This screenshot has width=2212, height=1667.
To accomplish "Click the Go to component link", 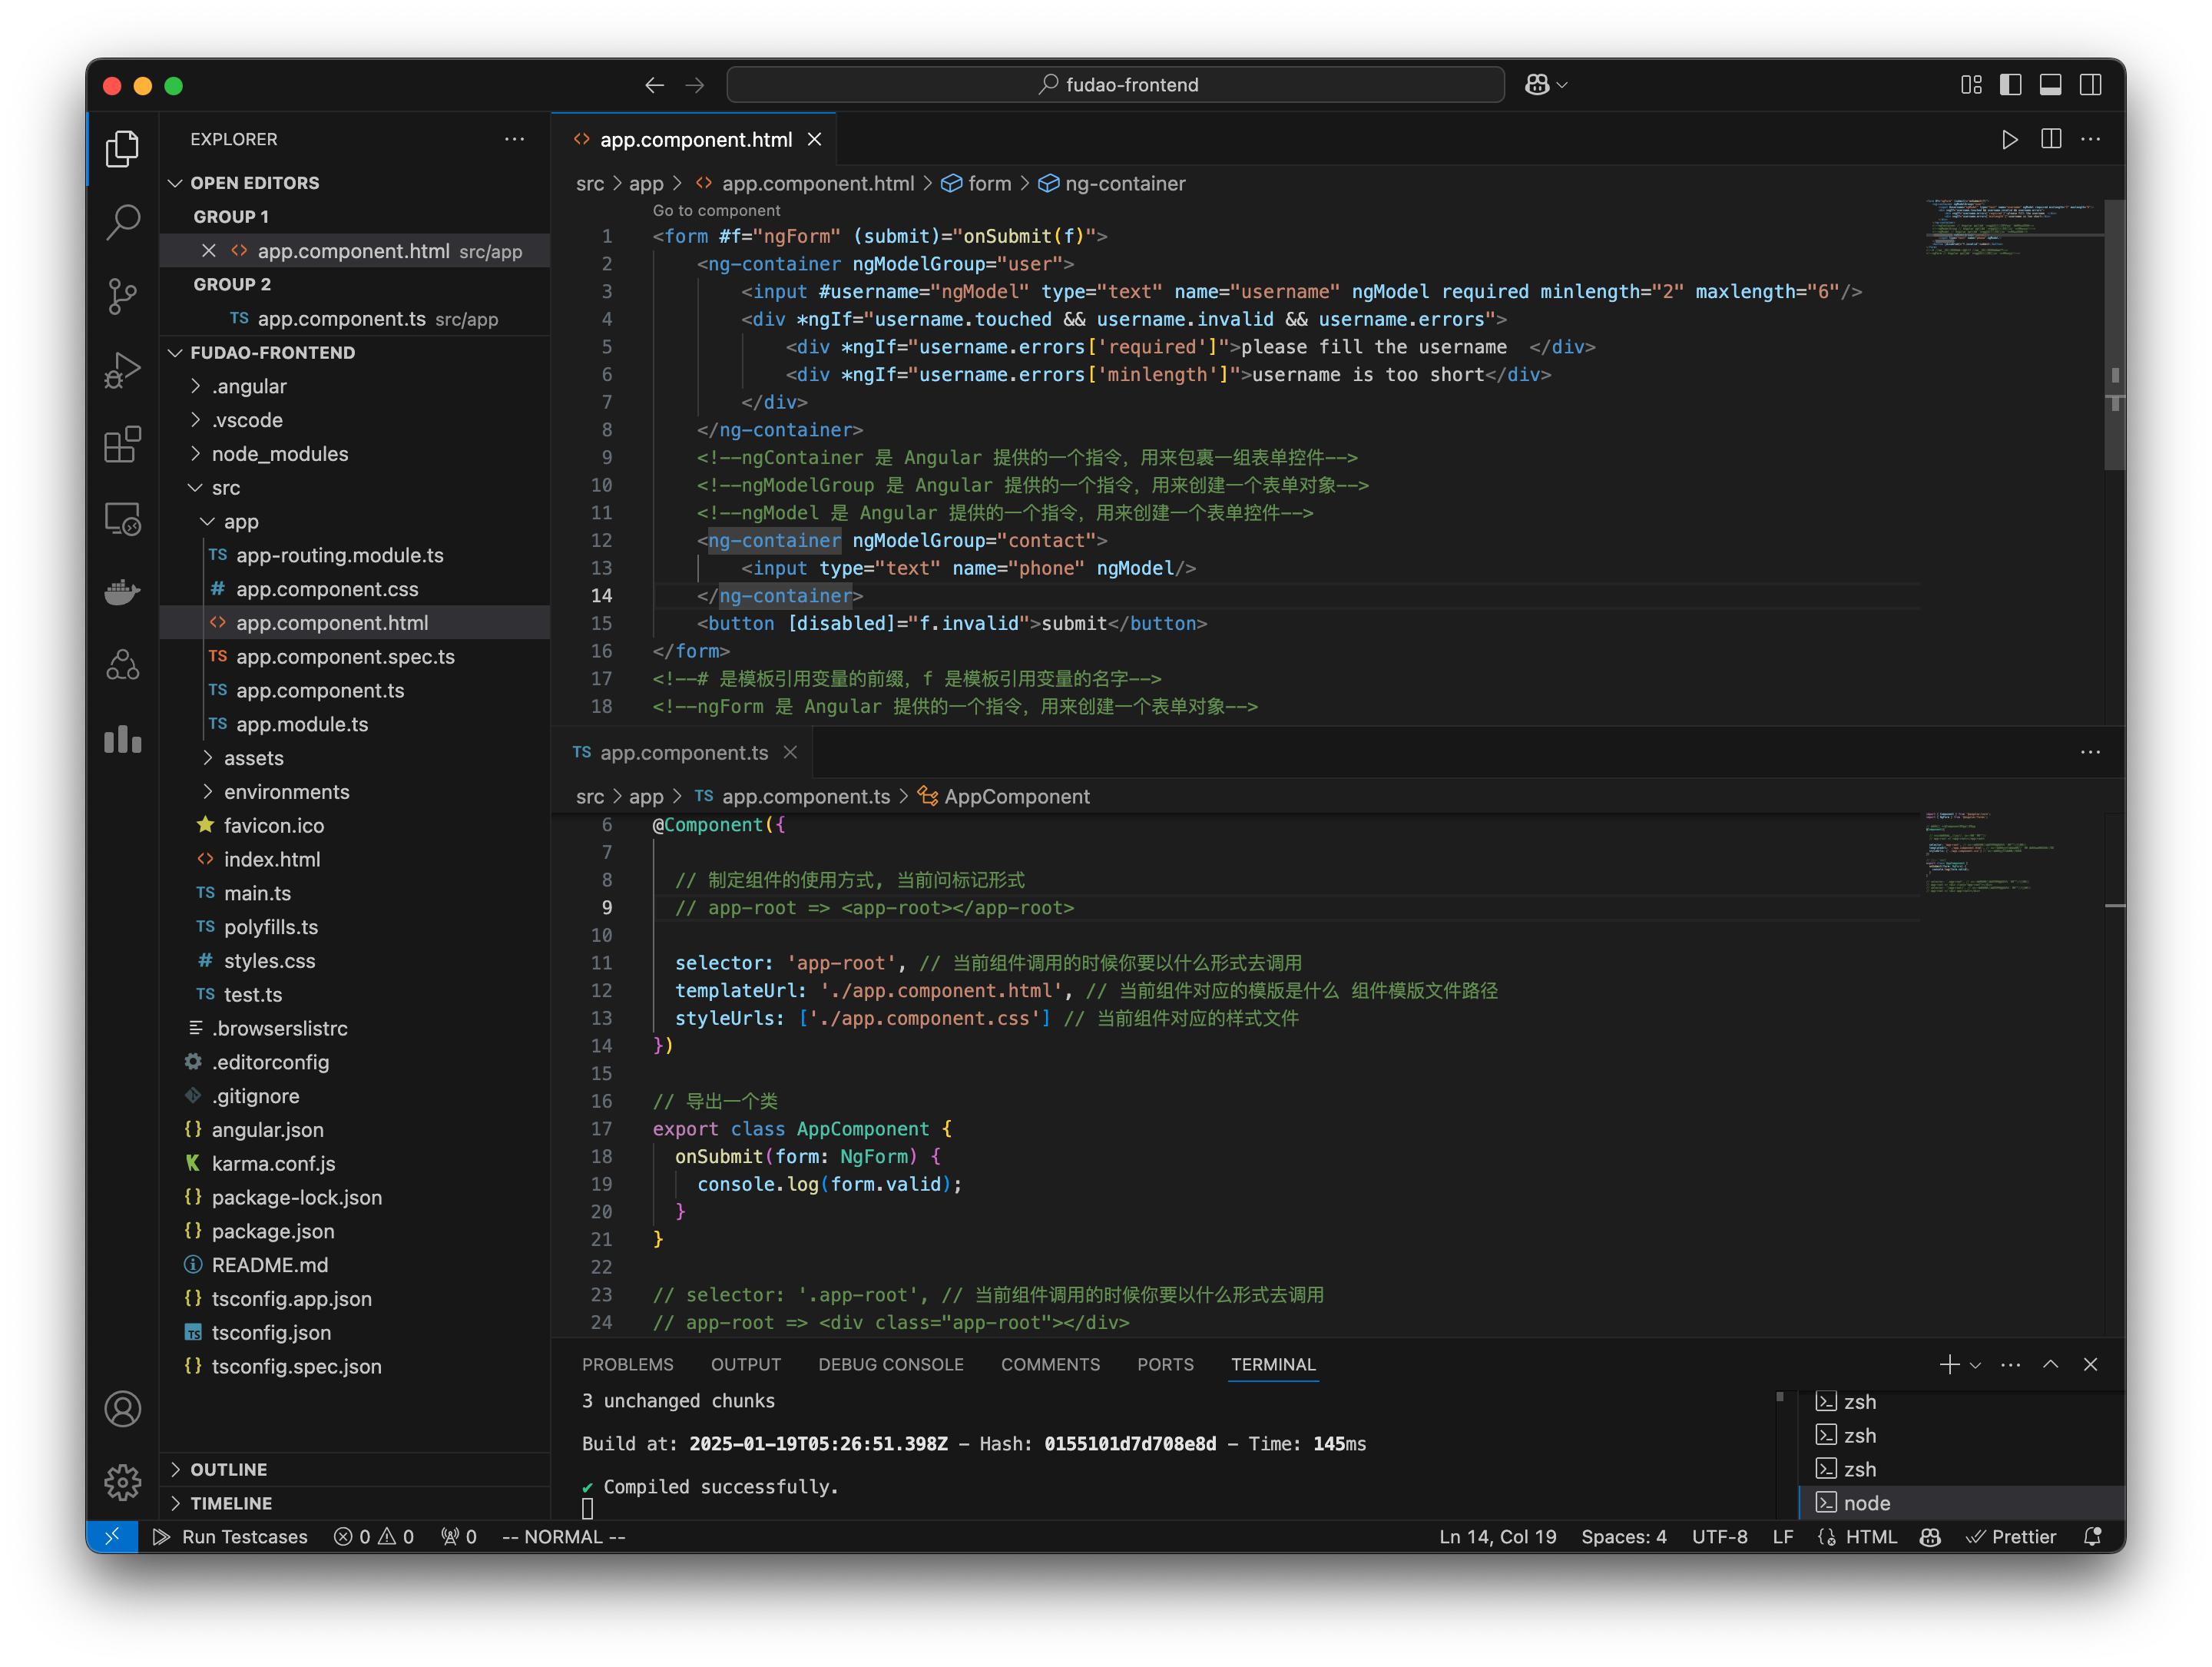I will pyautogui.click(x=716, y=210).
